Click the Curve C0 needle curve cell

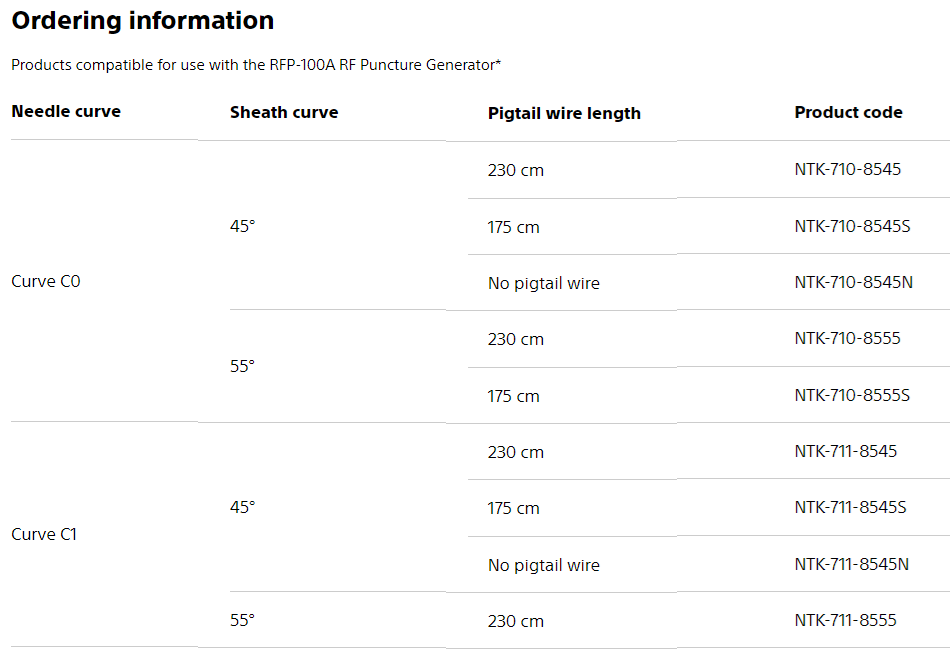click(46, 282)
